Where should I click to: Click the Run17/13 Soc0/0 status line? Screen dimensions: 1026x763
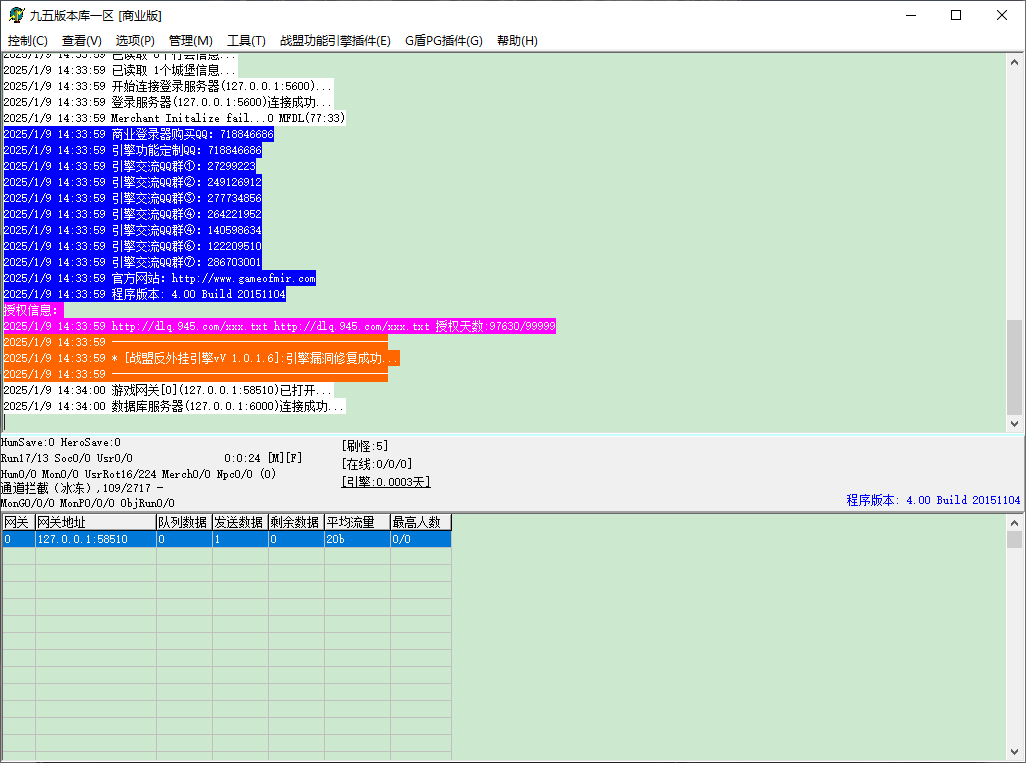tap(67, 458)
